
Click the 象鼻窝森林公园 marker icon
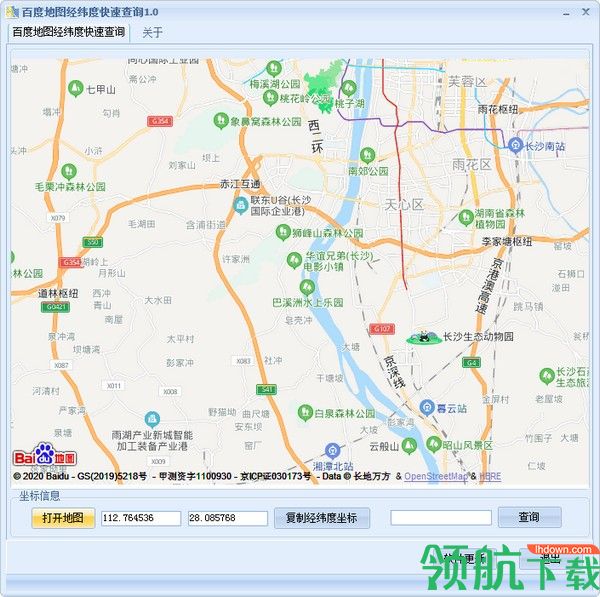221,121
